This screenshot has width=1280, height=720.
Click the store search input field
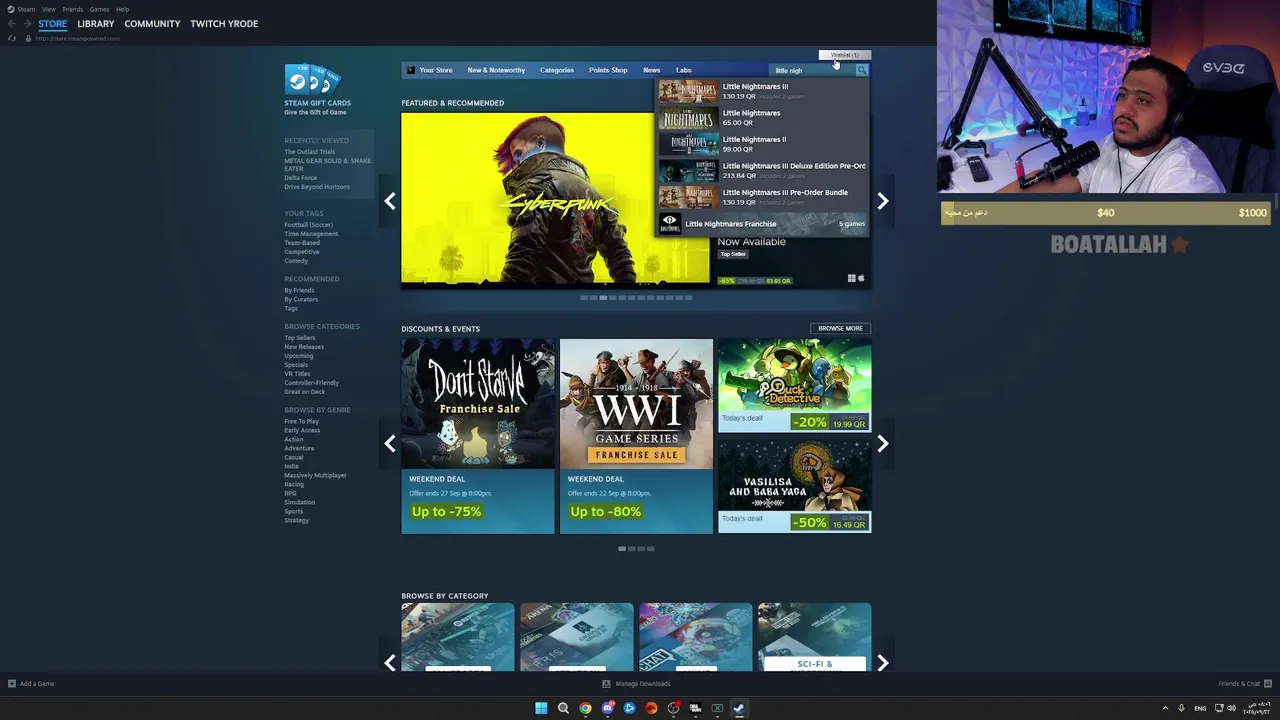(814, 70)
